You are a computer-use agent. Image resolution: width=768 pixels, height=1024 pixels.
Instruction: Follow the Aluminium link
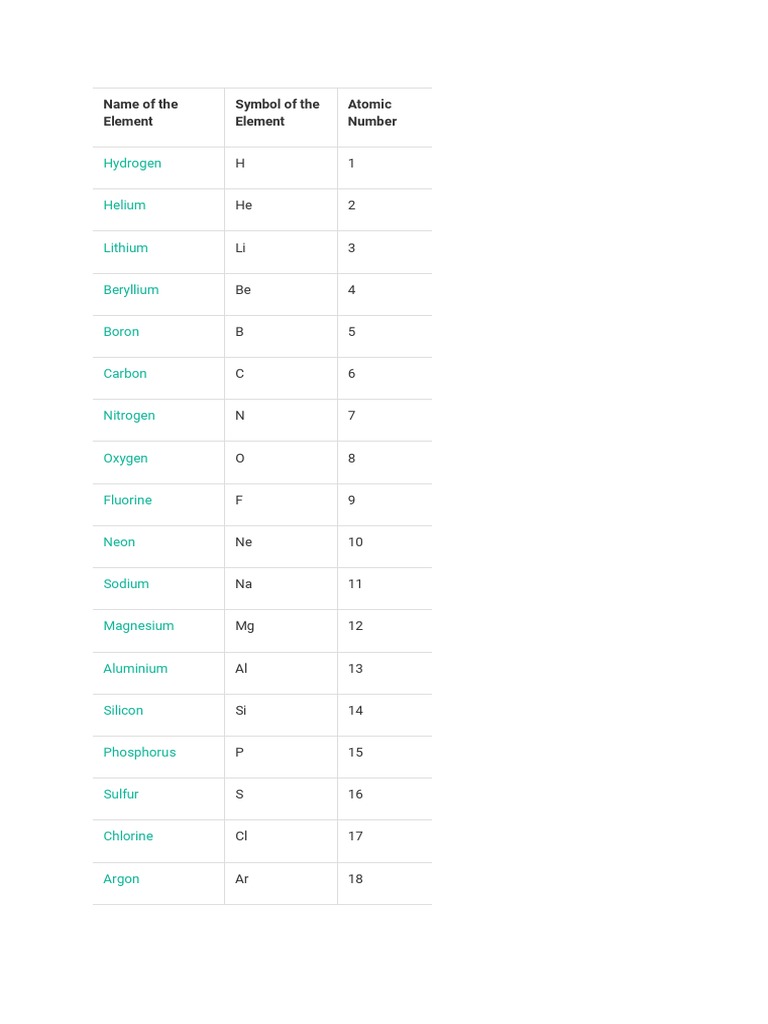(135, 669)
